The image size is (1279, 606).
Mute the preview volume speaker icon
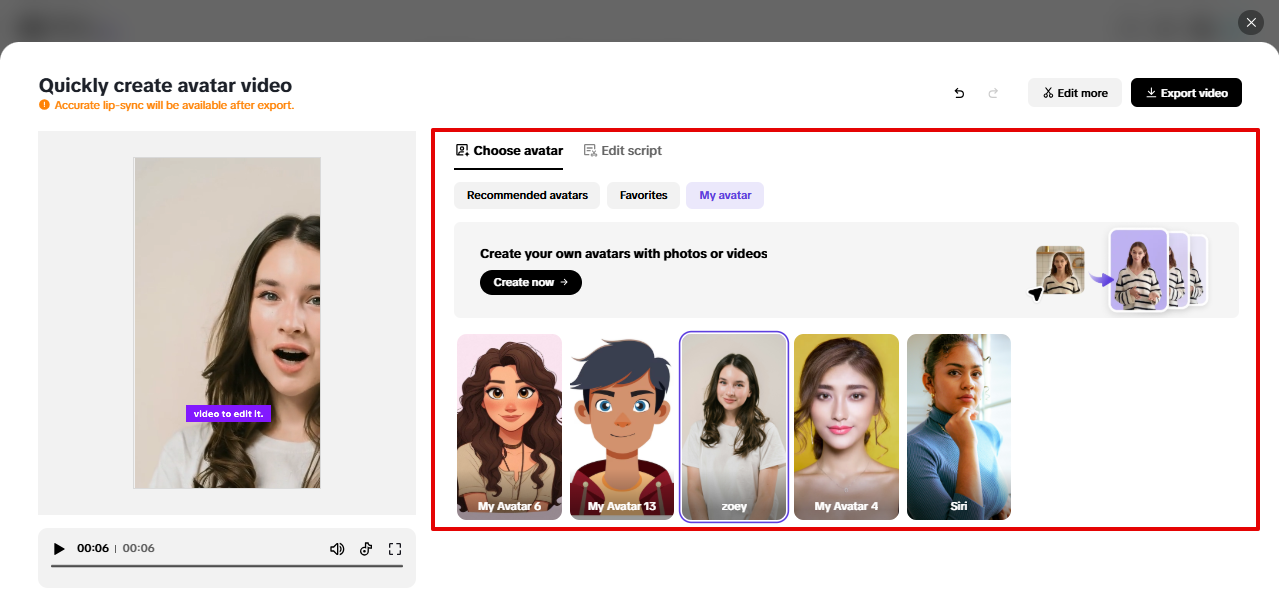pyautogui.click(x=337, y=548)
